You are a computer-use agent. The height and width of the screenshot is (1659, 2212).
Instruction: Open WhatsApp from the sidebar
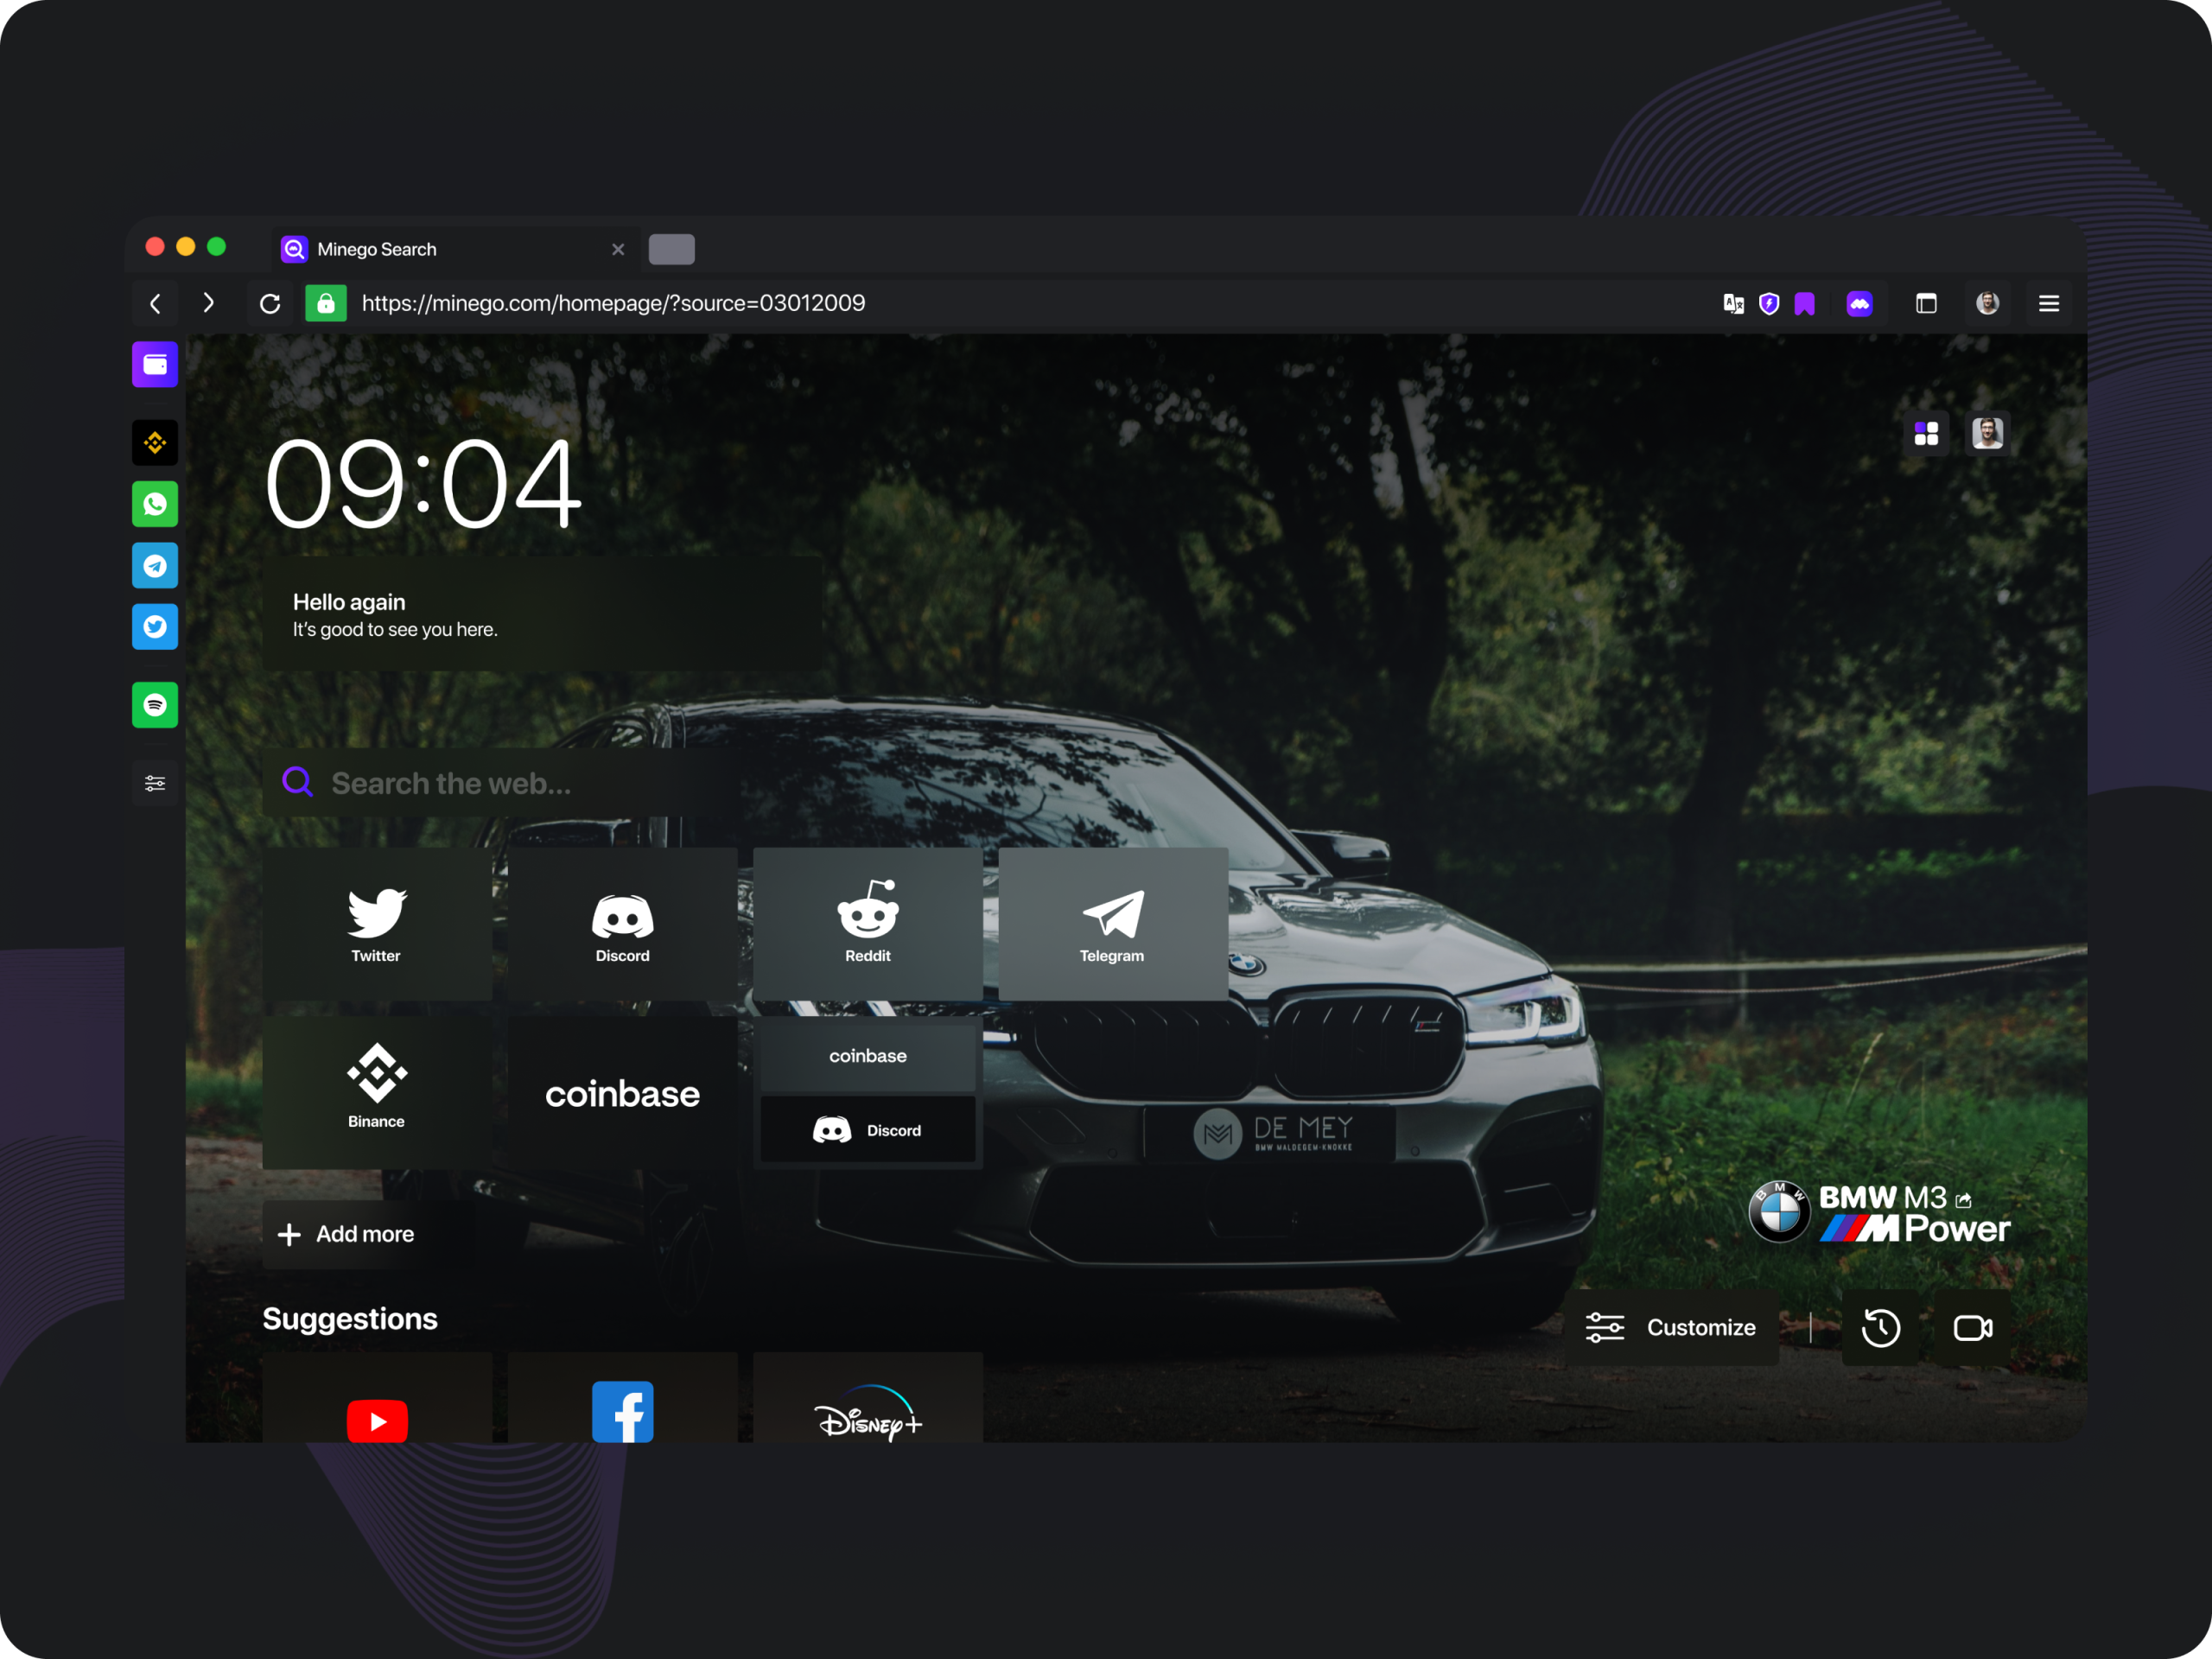155,504
